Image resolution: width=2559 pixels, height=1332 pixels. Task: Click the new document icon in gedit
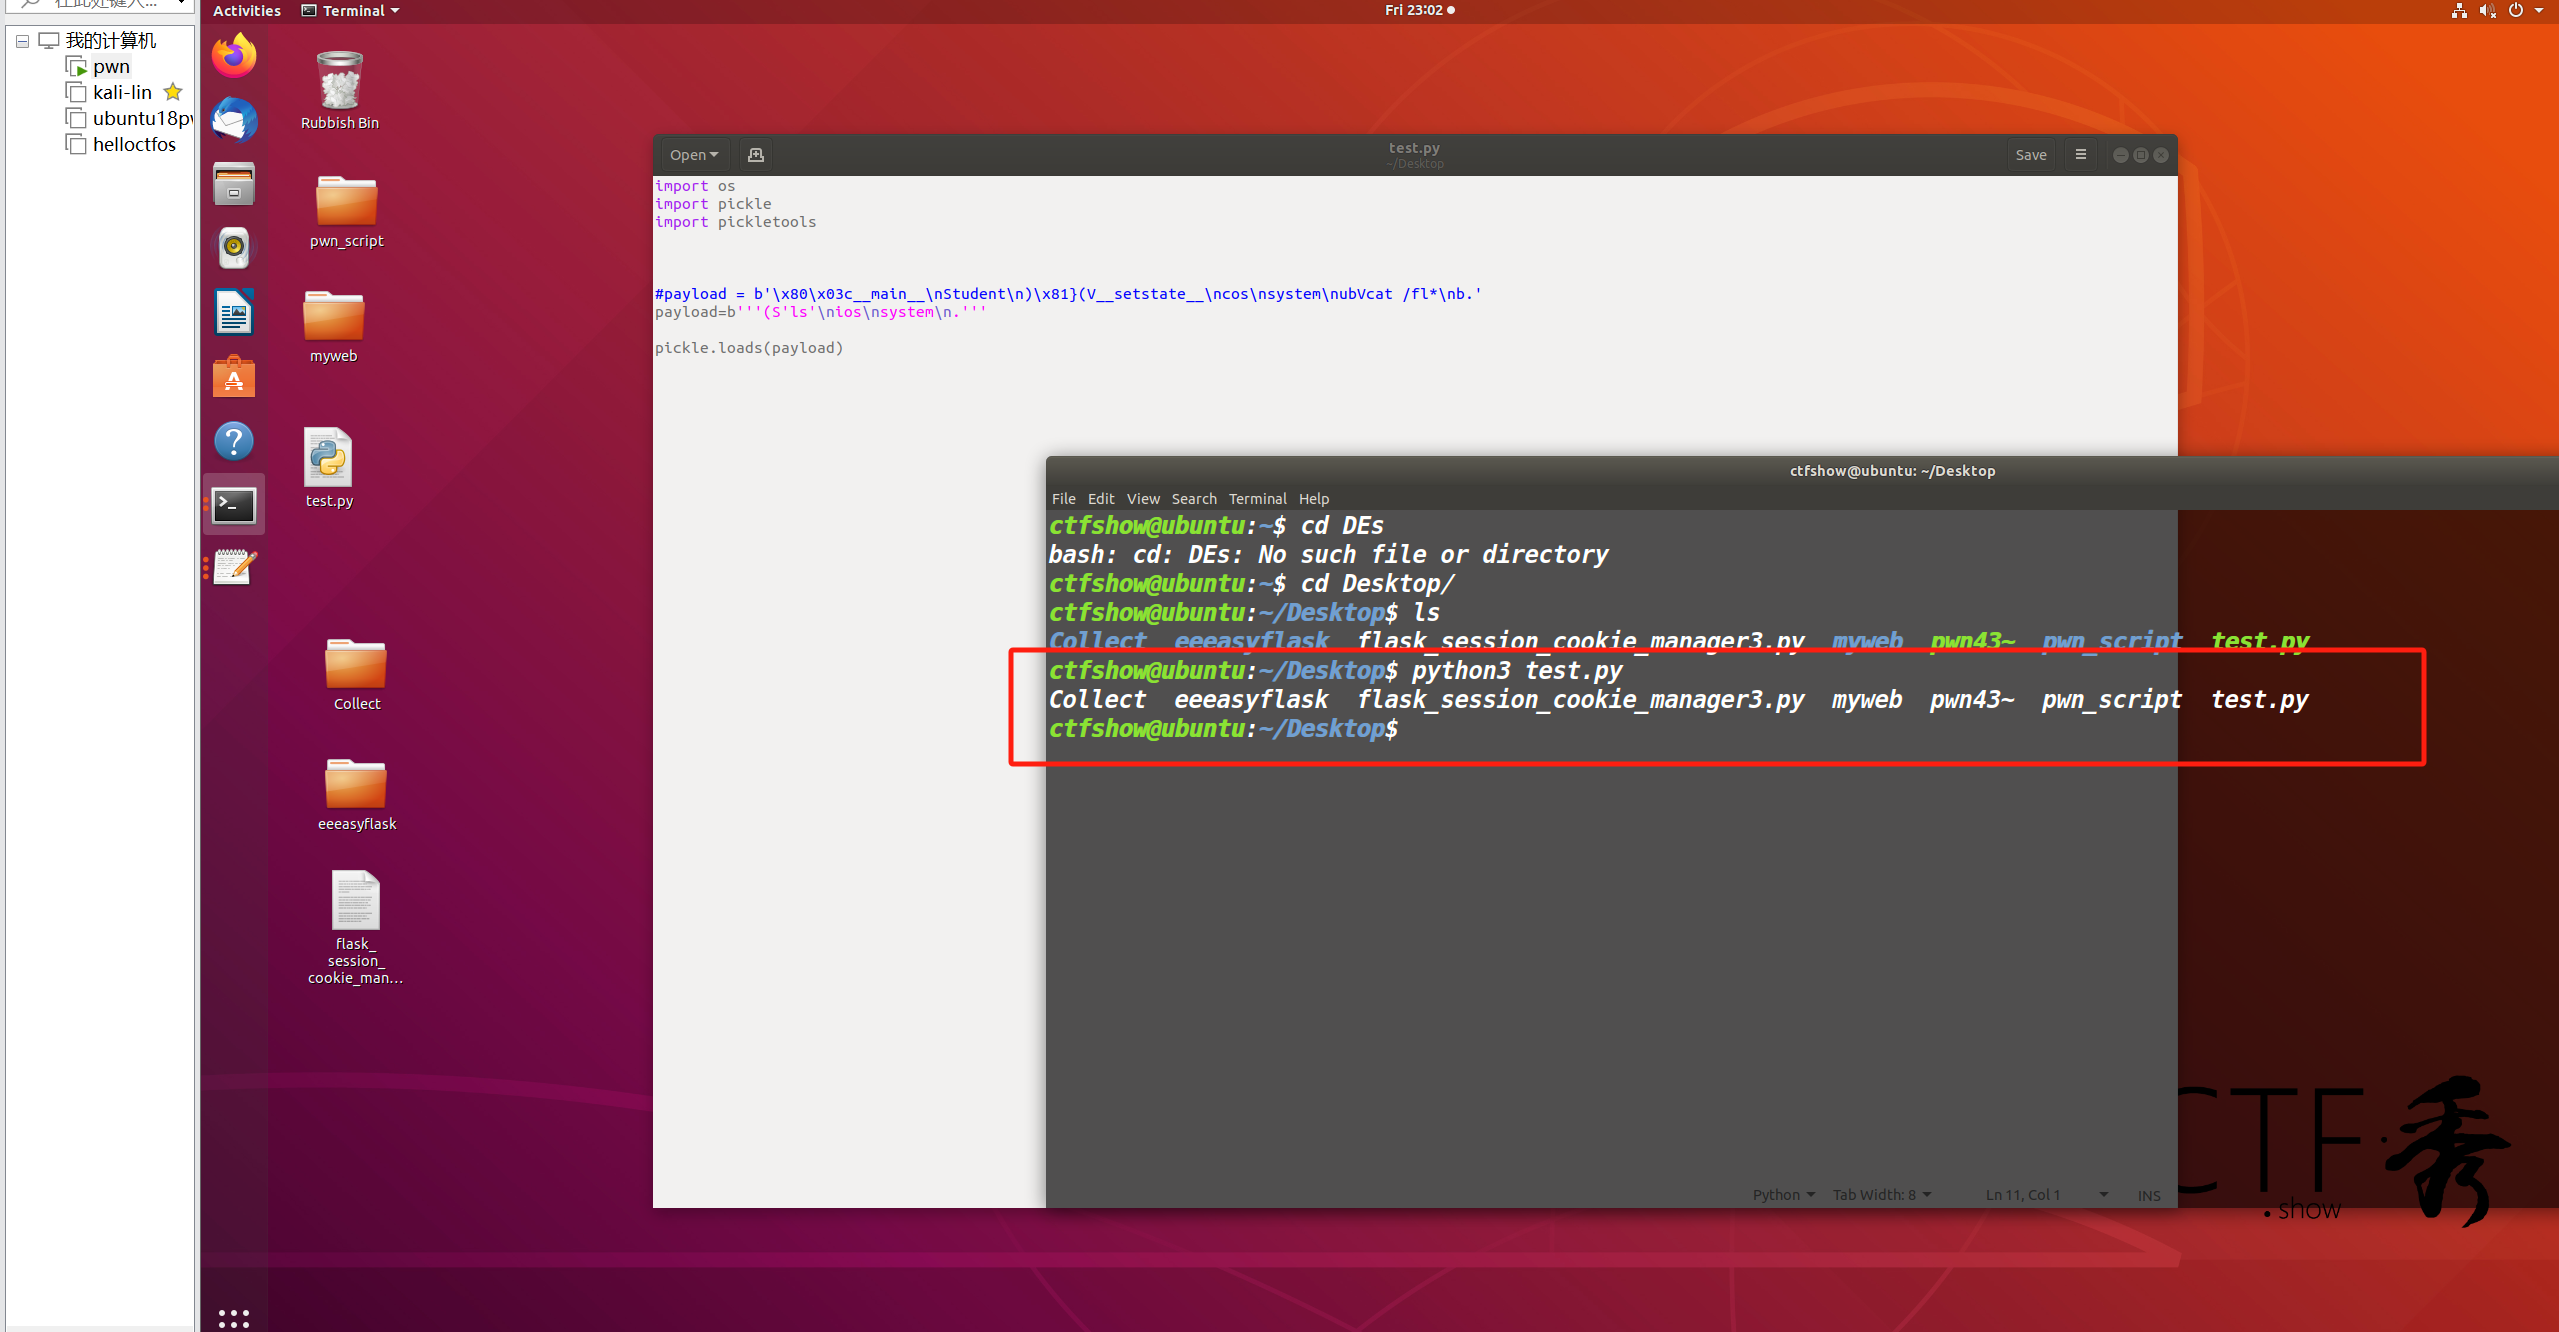pos(756,155)
